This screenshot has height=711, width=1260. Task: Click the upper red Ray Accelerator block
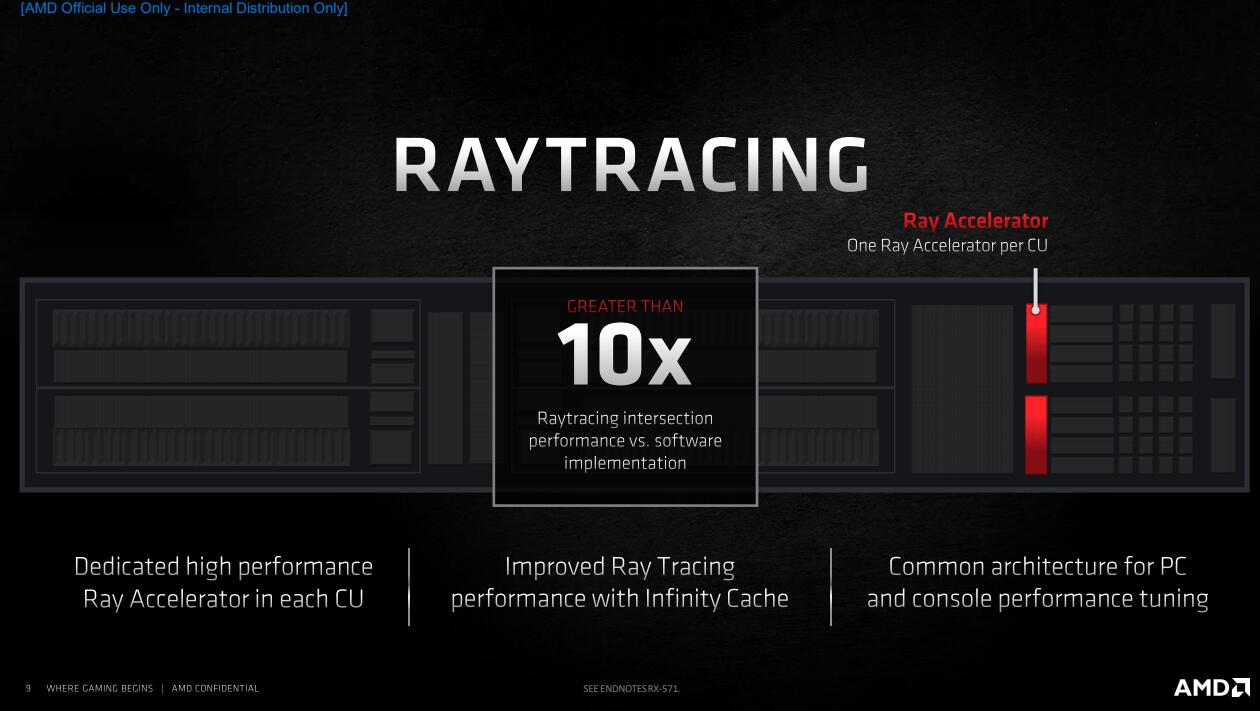[1036, 344]
